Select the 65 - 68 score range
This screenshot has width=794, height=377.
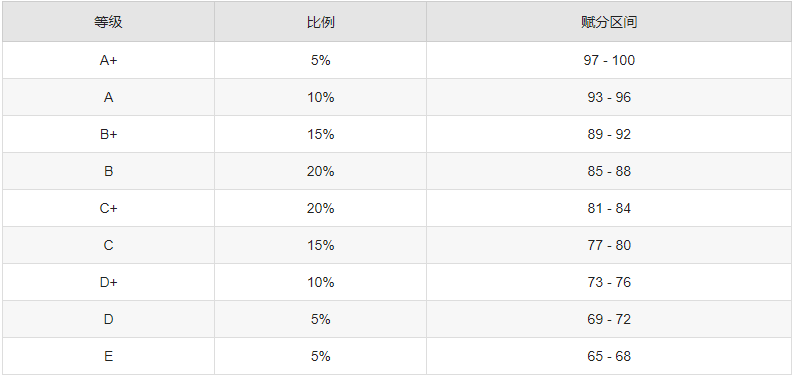coord(609,356)
